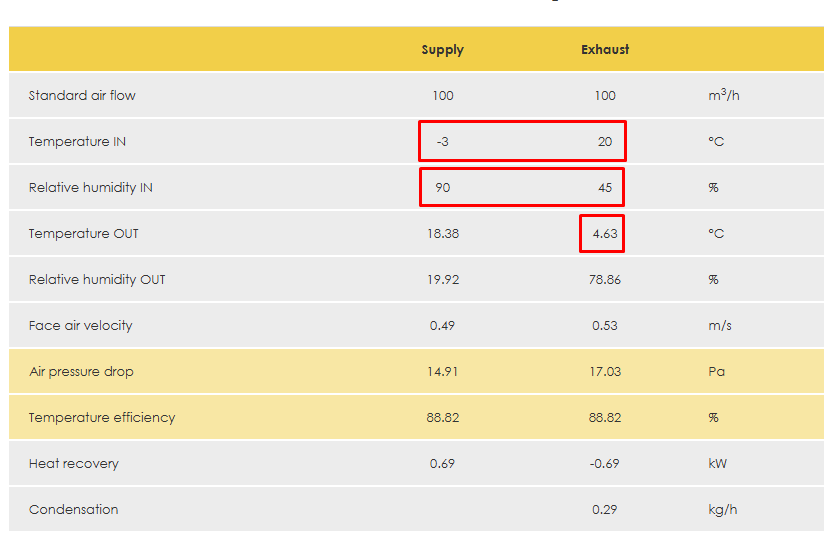Image resolution: width=839 pixels, height=543 pixels.
Task: Click the Exhaust Temperature OUT value 4.63
Action: click(605, 234)
